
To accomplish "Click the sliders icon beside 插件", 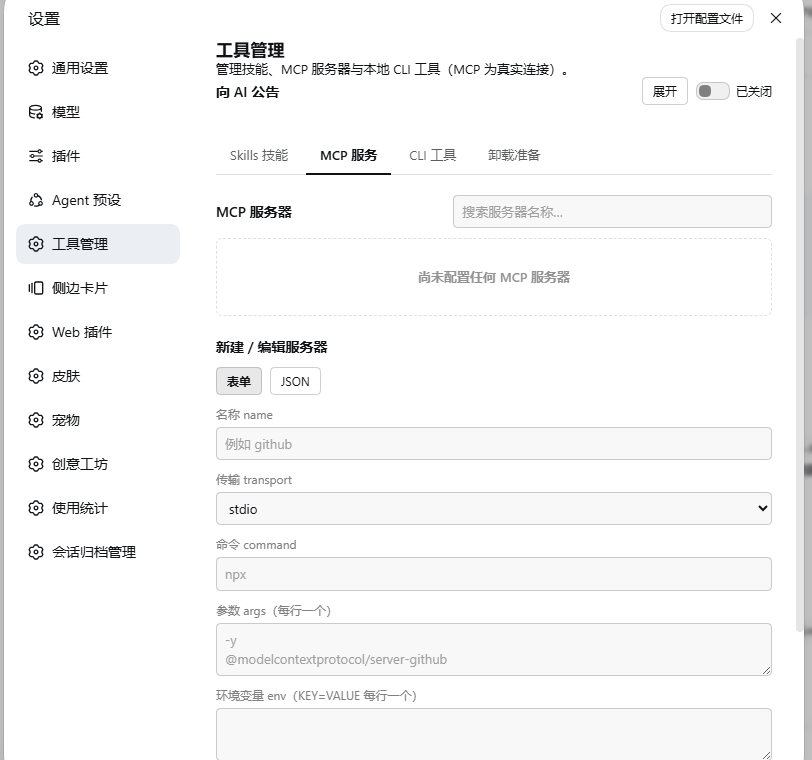I will (36, 156).
